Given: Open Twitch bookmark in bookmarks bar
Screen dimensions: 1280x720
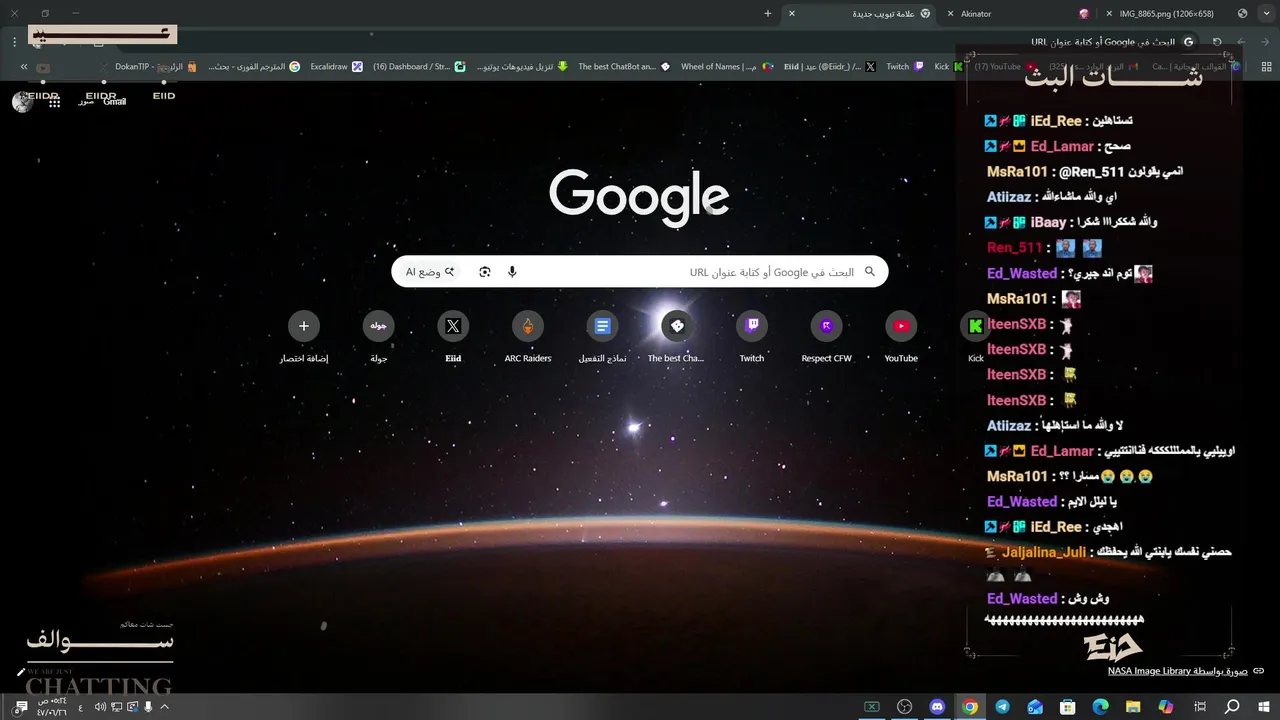Looking at the screenshot, I should pos(904,67).
